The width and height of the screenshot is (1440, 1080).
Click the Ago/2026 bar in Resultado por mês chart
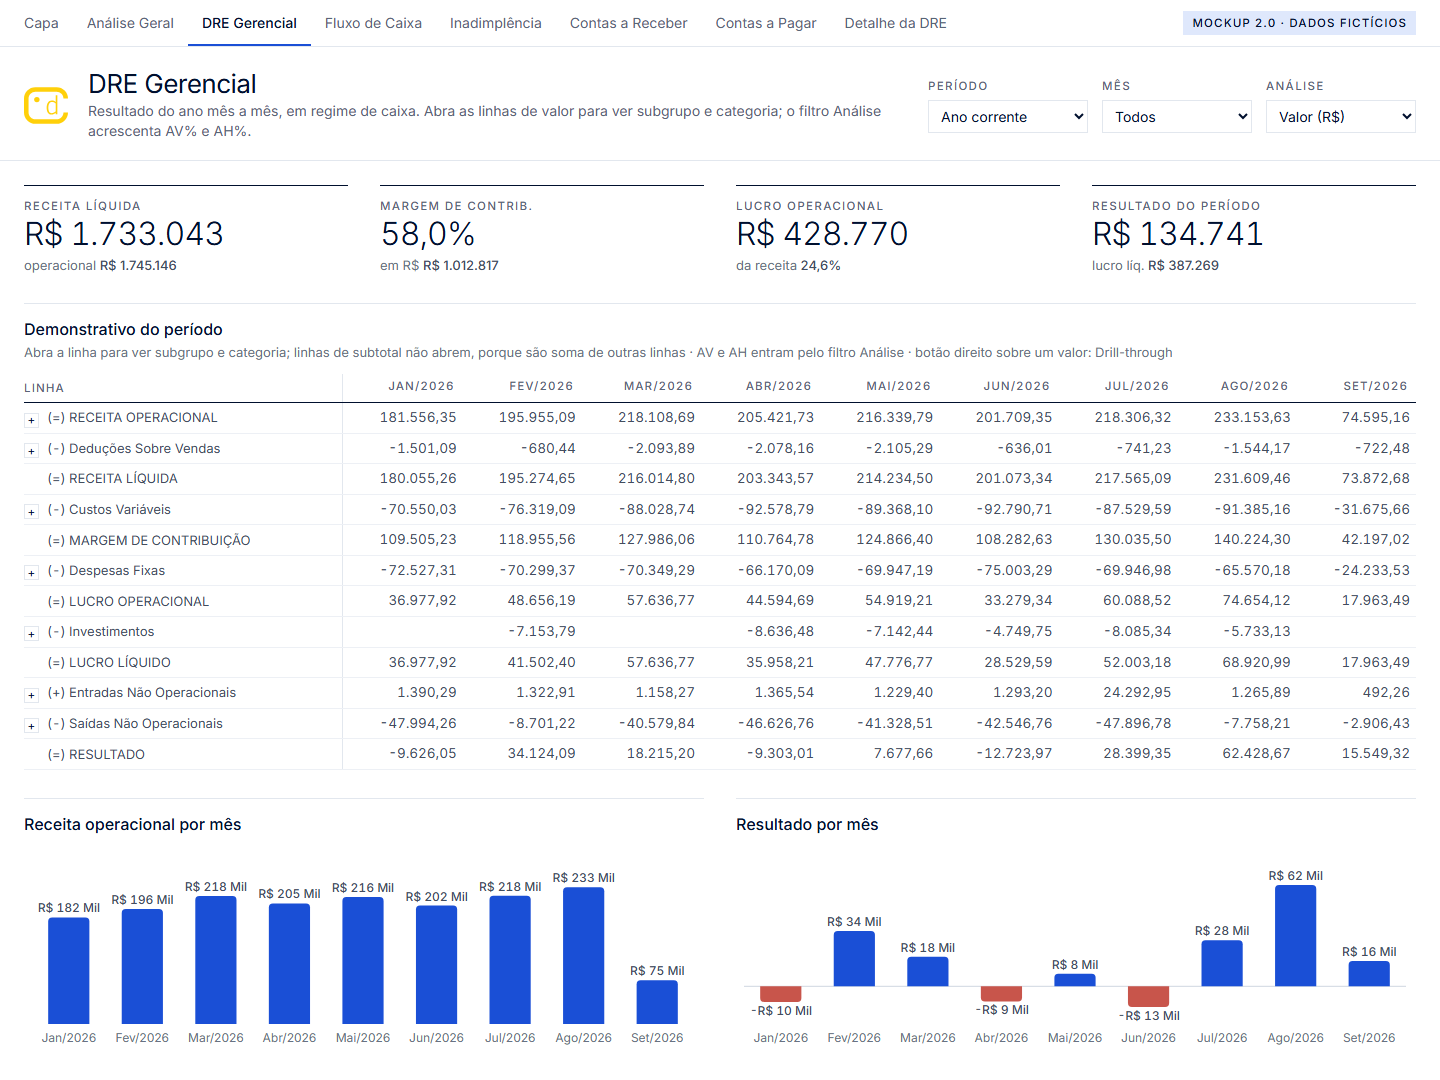1296,936
